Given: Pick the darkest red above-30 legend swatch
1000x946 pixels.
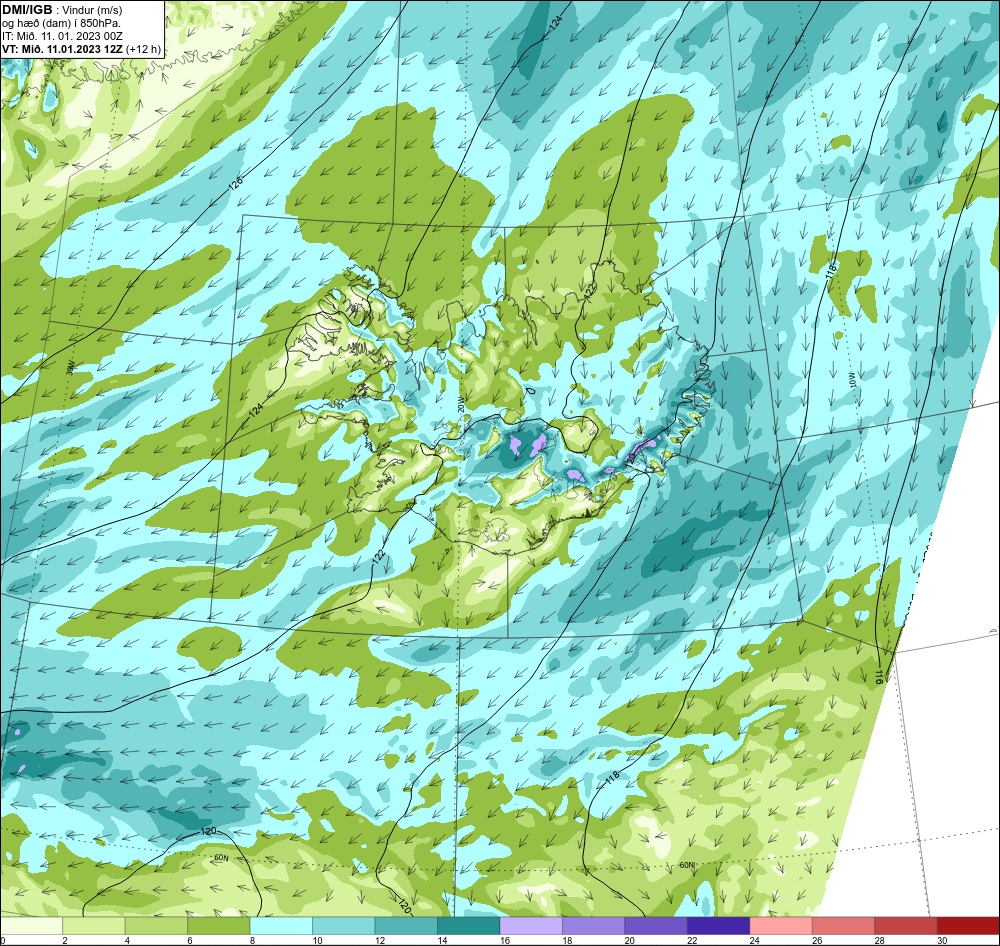Looking at the screenshot, I should [x=968, y=925].
